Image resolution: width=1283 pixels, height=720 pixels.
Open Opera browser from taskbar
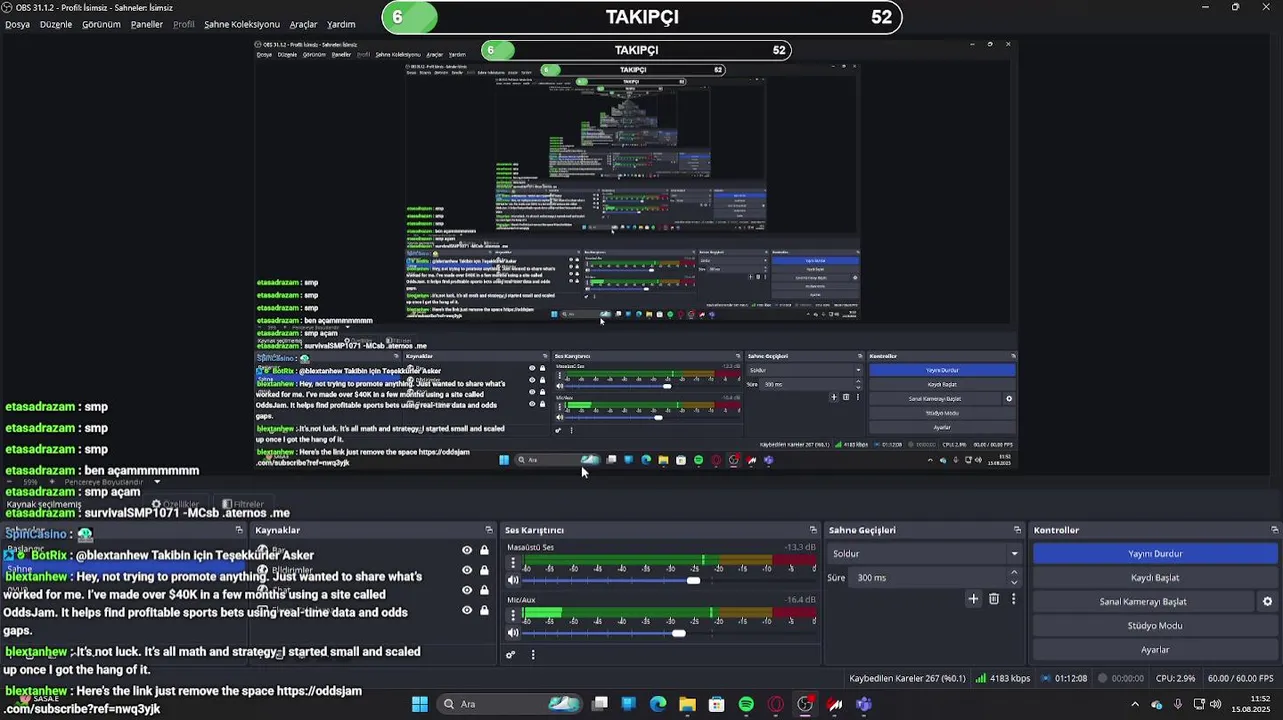point(775,704)
